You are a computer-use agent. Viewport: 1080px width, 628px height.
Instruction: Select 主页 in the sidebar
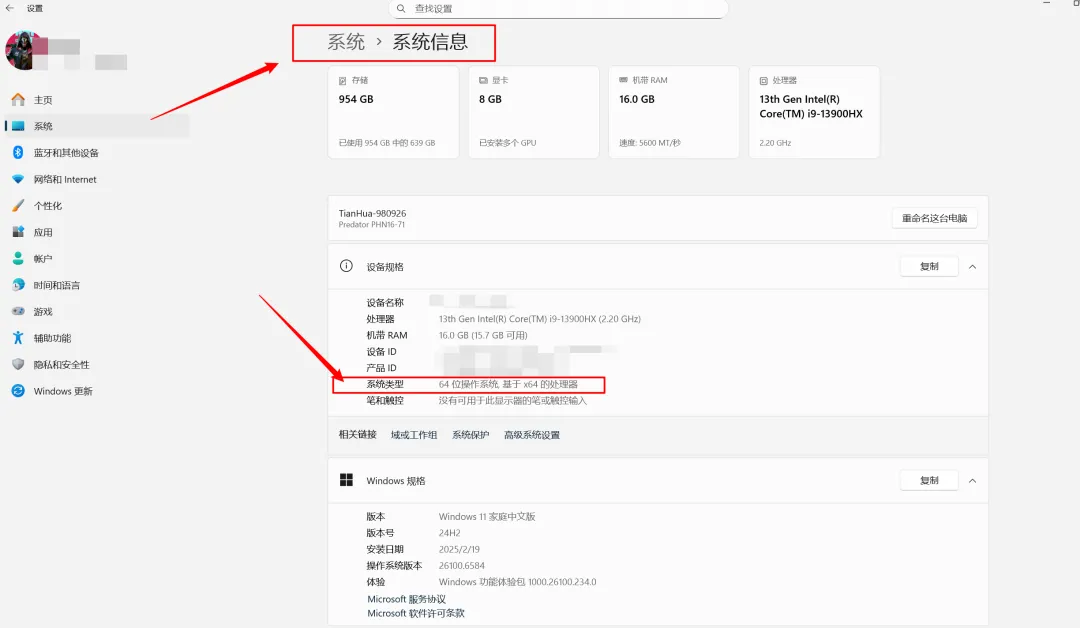click(x=96, y=100)
